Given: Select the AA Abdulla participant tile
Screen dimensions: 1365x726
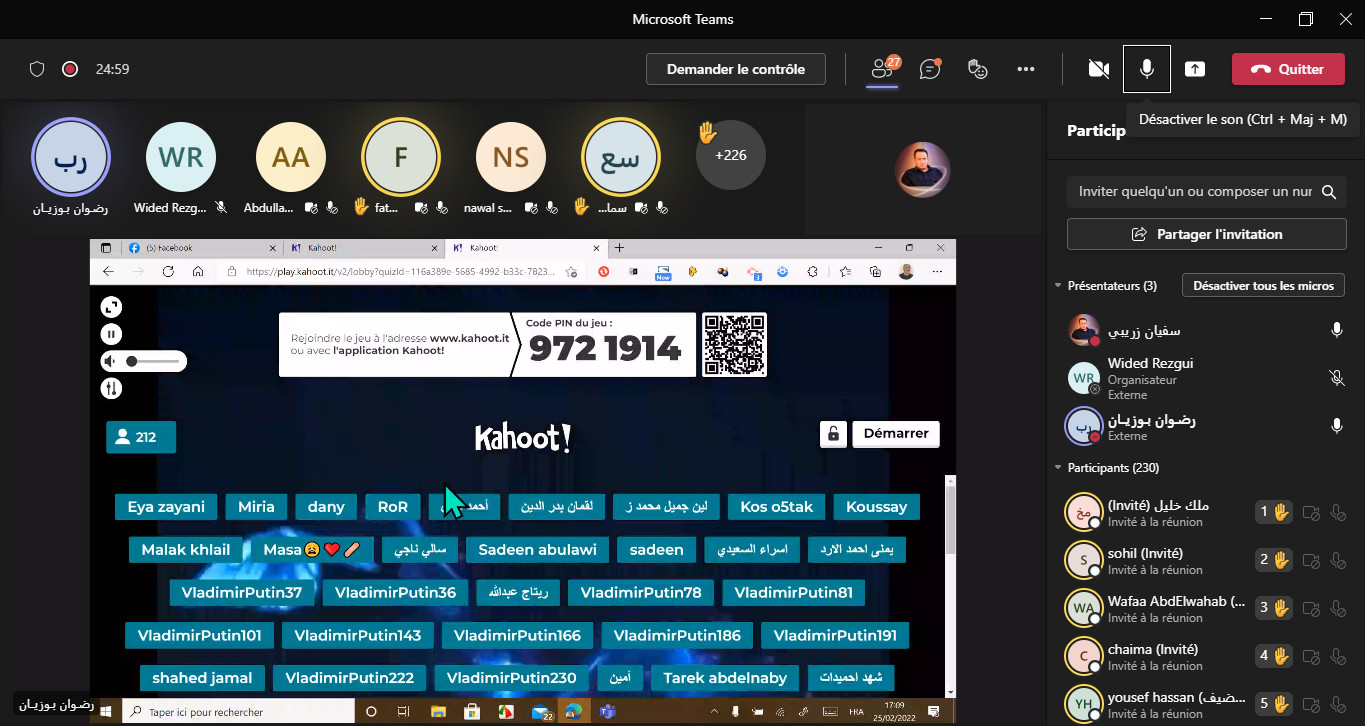Looking at the screenshot, I should pos(291,157).
